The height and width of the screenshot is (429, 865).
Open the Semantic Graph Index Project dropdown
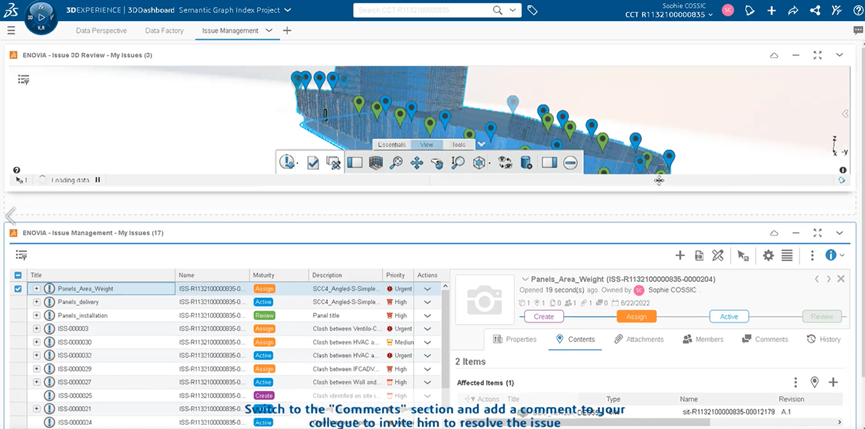click(288, 10)
